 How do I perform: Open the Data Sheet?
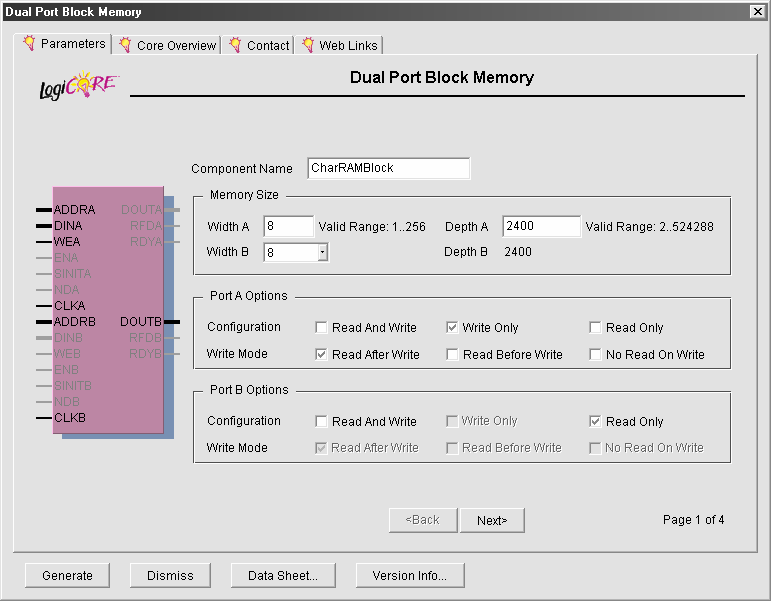pos(283,575)
